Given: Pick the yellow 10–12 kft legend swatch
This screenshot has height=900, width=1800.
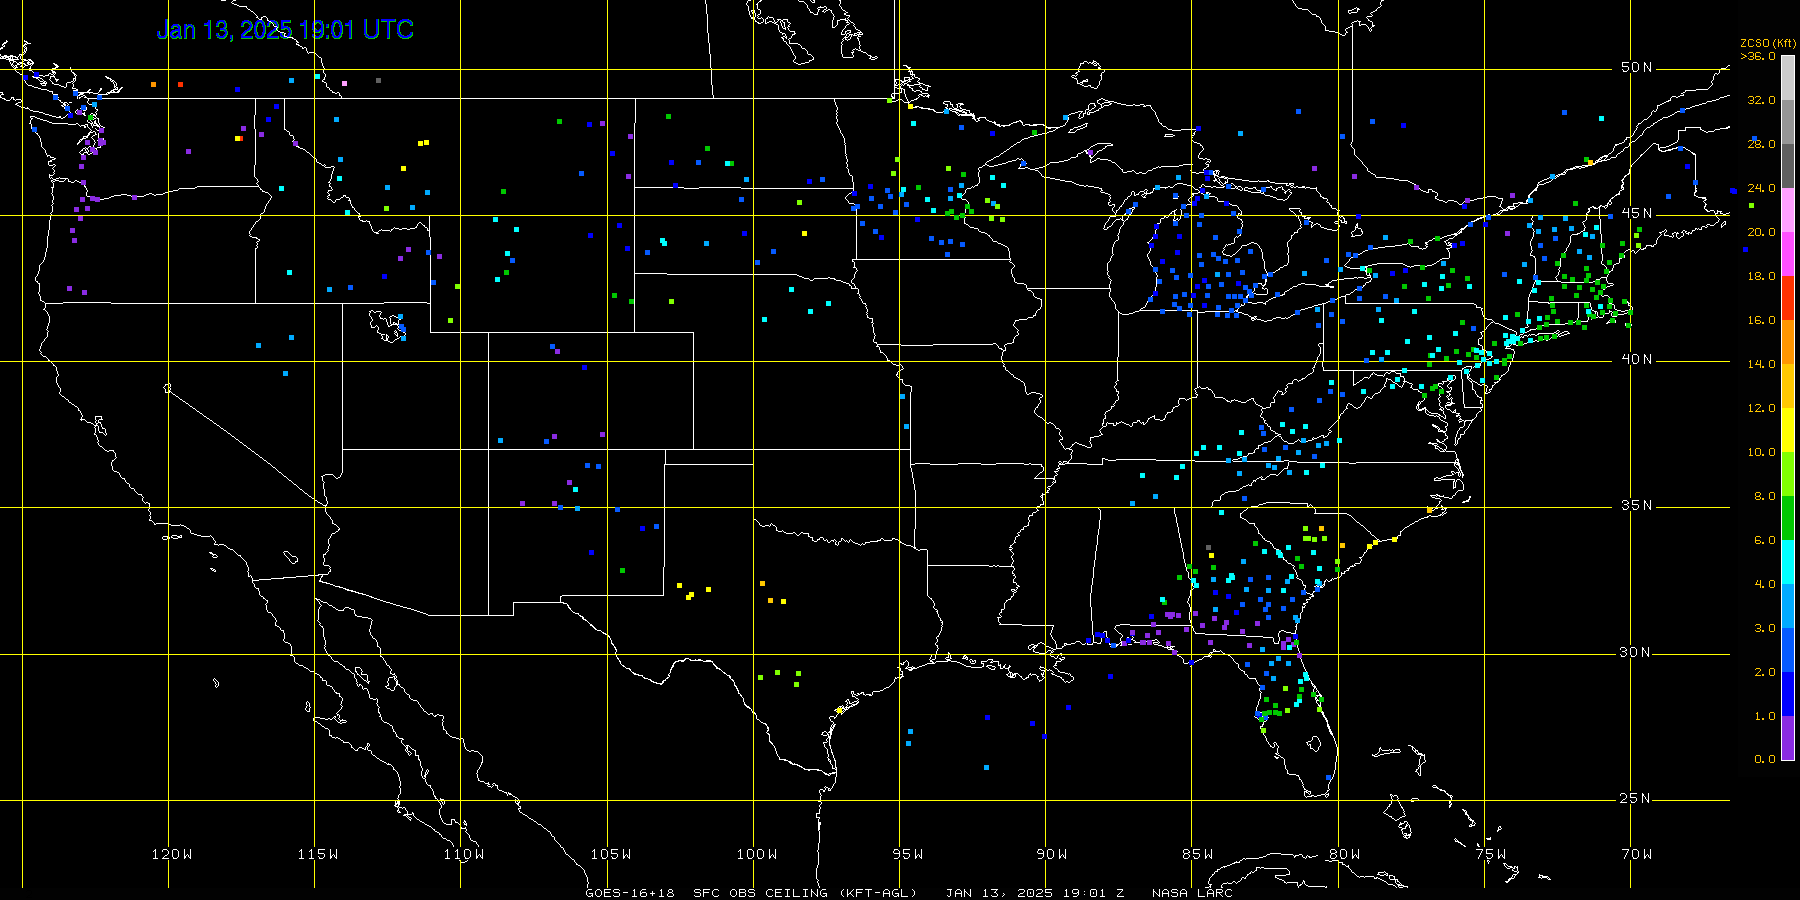Looking at the screenshot, I should (1788, 430).
